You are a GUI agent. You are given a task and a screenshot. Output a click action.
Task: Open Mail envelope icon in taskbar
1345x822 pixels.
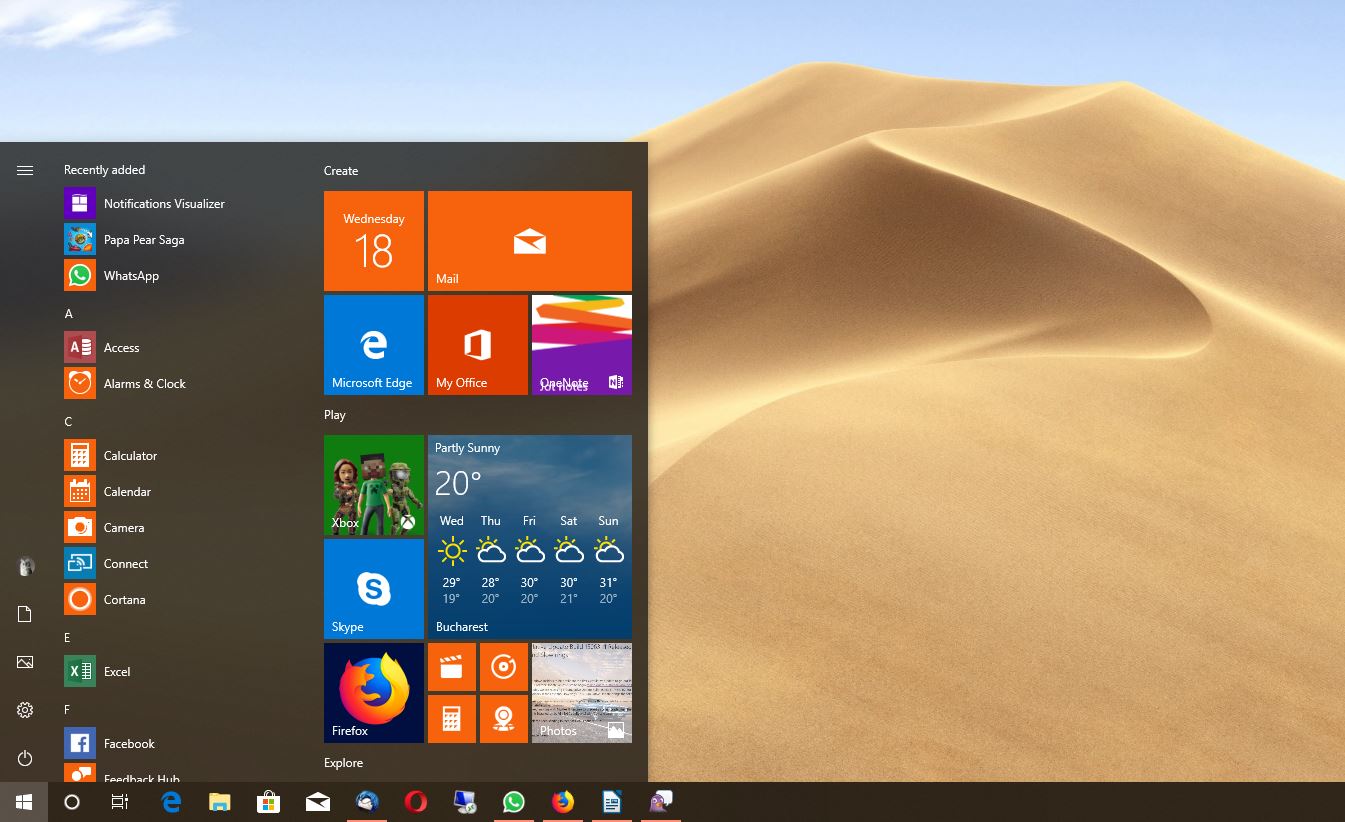[318, 802]
